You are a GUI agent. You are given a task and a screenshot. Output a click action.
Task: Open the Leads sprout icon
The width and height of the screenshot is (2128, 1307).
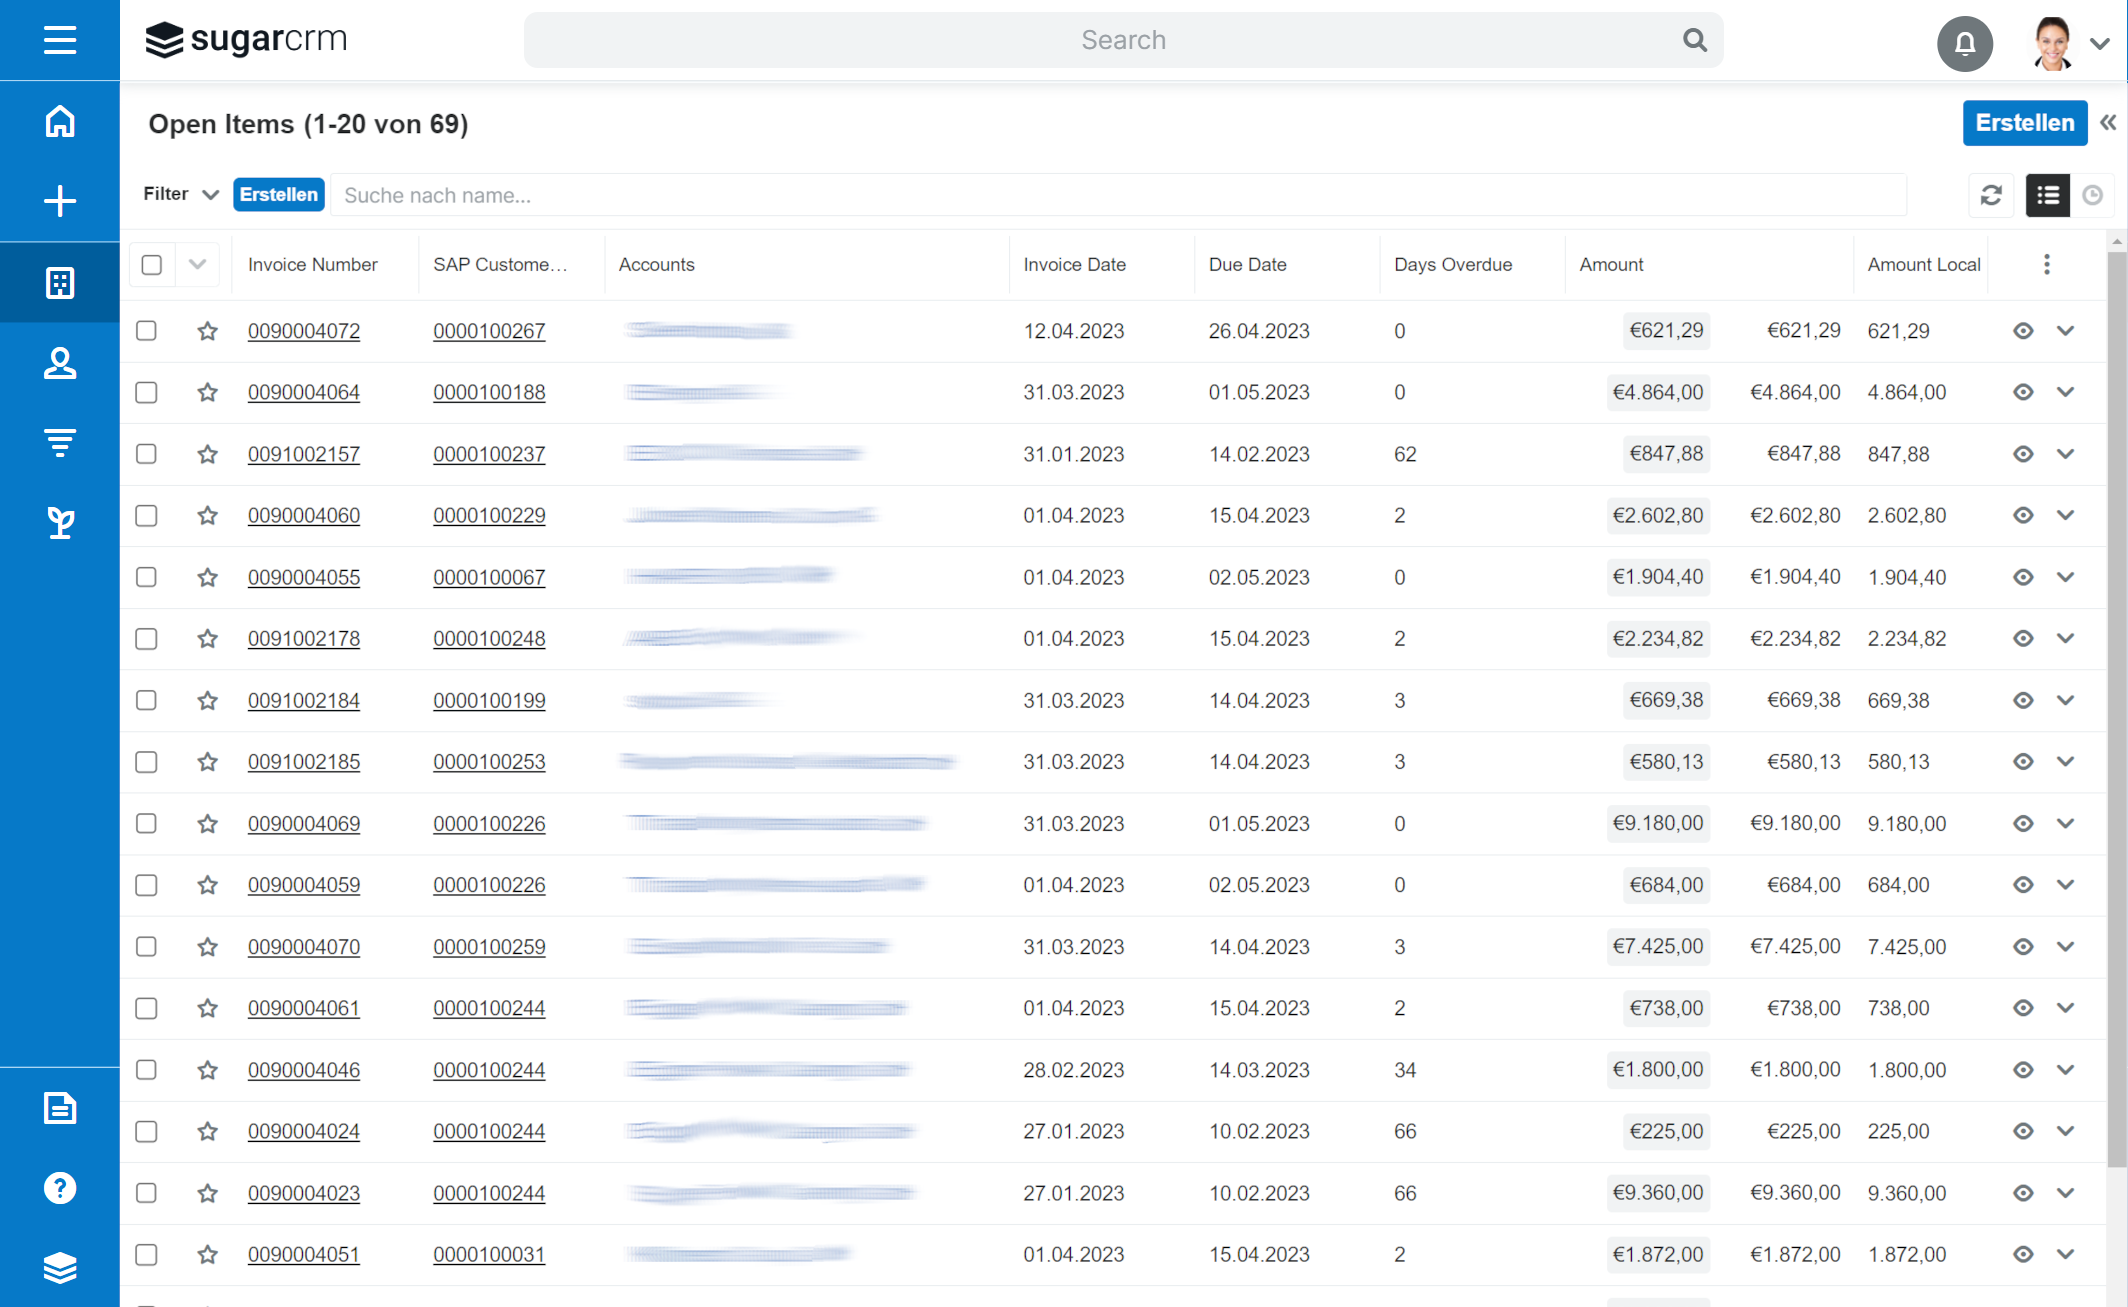point(60,522)
